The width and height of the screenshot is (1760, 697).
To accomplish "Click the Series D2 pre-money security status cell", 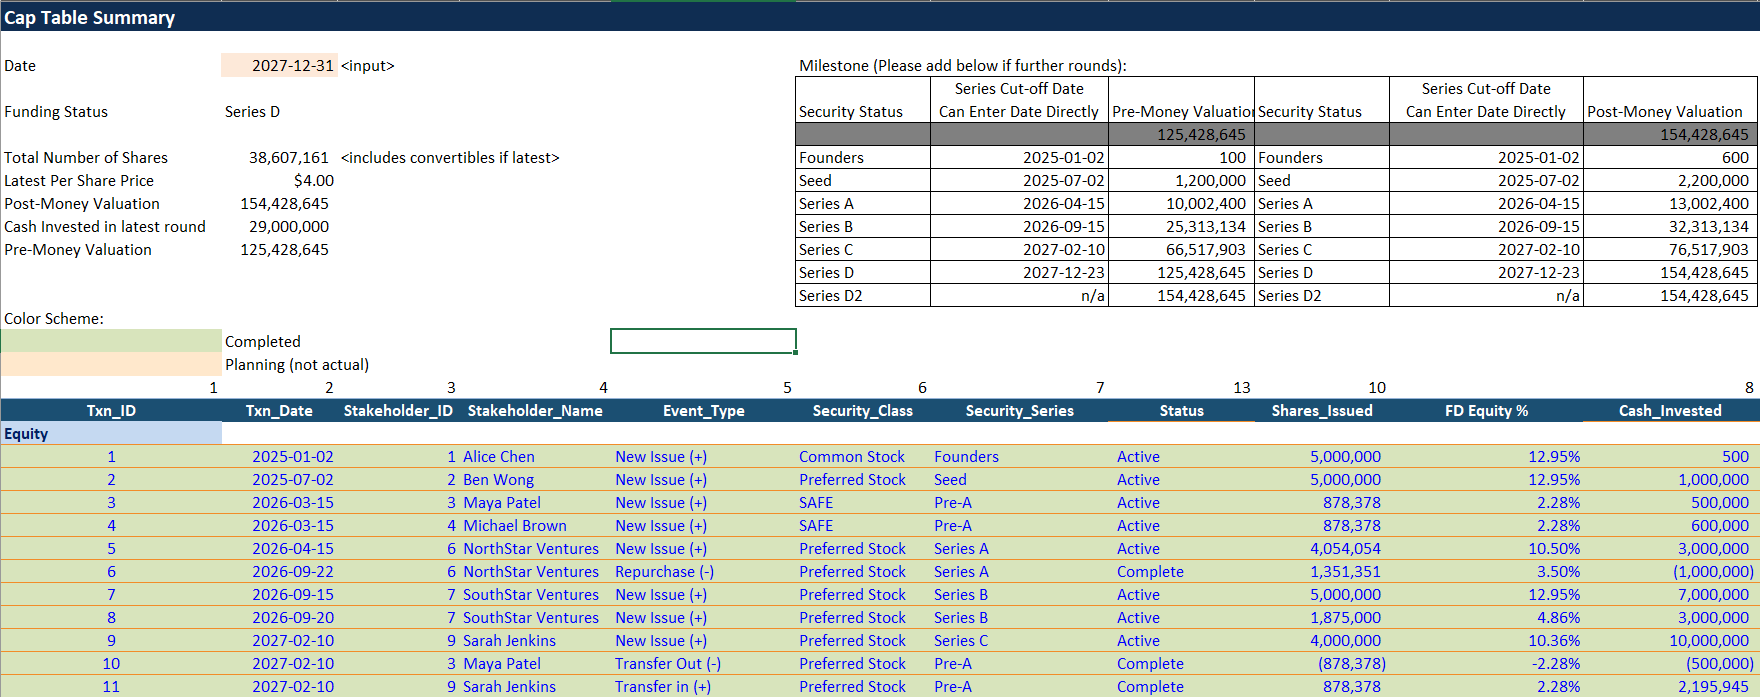I will (x=862, y=296).
